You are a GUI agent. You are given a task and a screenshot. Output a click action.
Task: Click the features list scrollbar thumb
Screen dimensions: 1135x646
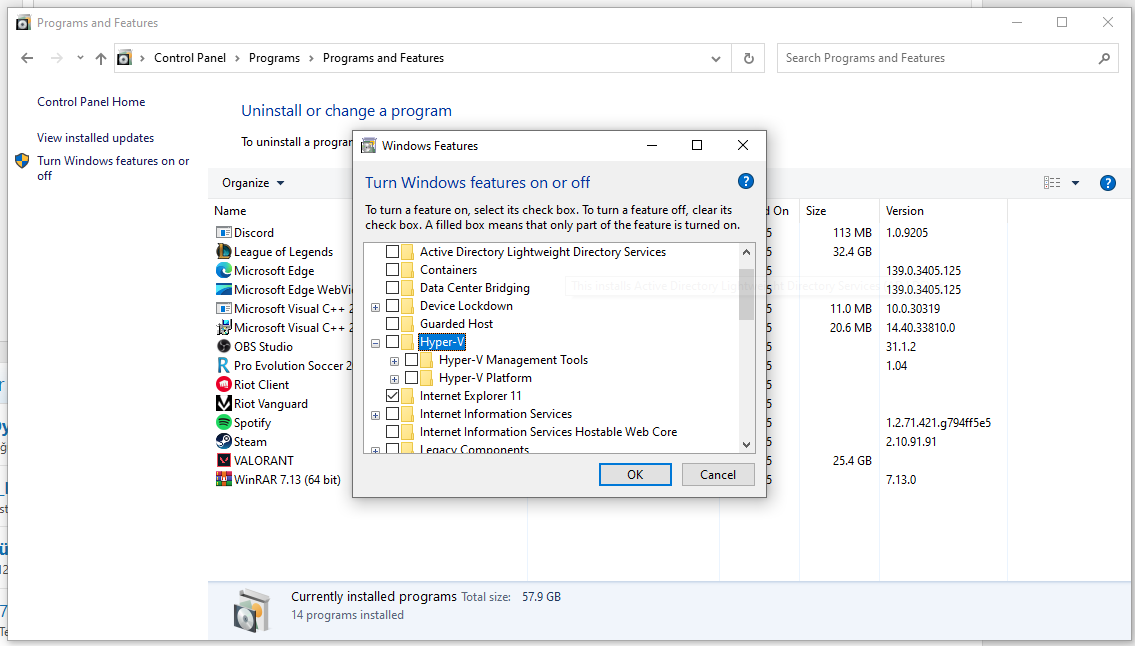click(x=746, y=294)
